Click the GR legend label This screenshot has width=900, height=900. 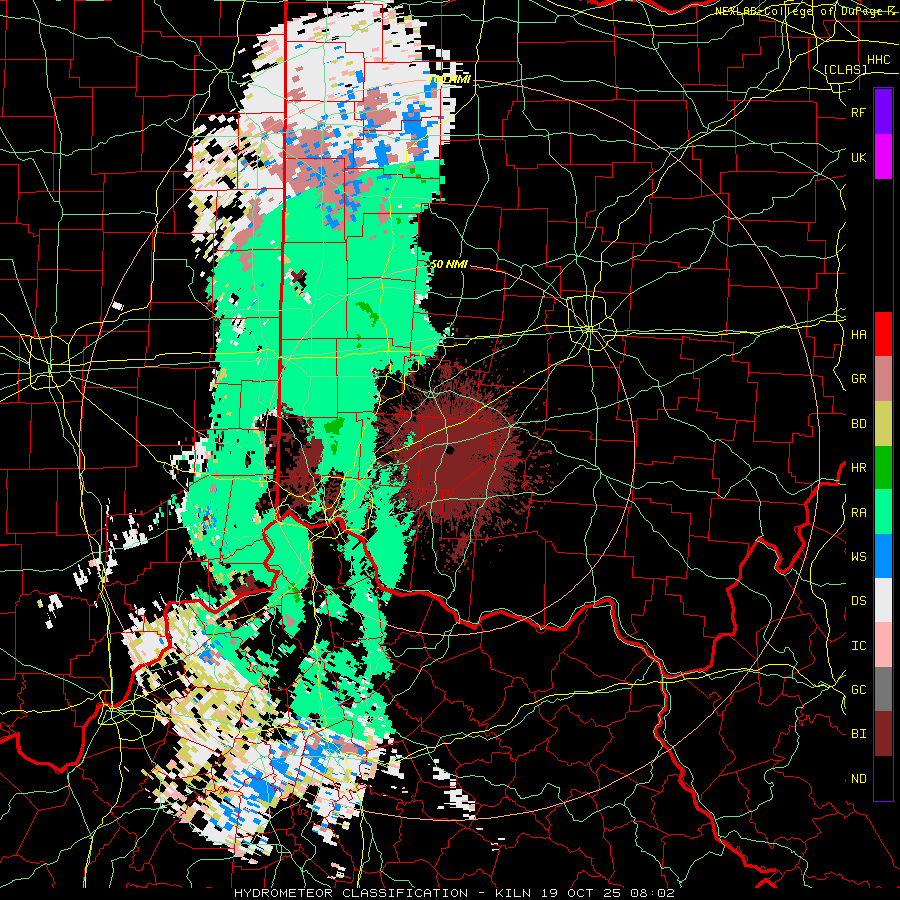pyautogui.click(x=859, y=379)
